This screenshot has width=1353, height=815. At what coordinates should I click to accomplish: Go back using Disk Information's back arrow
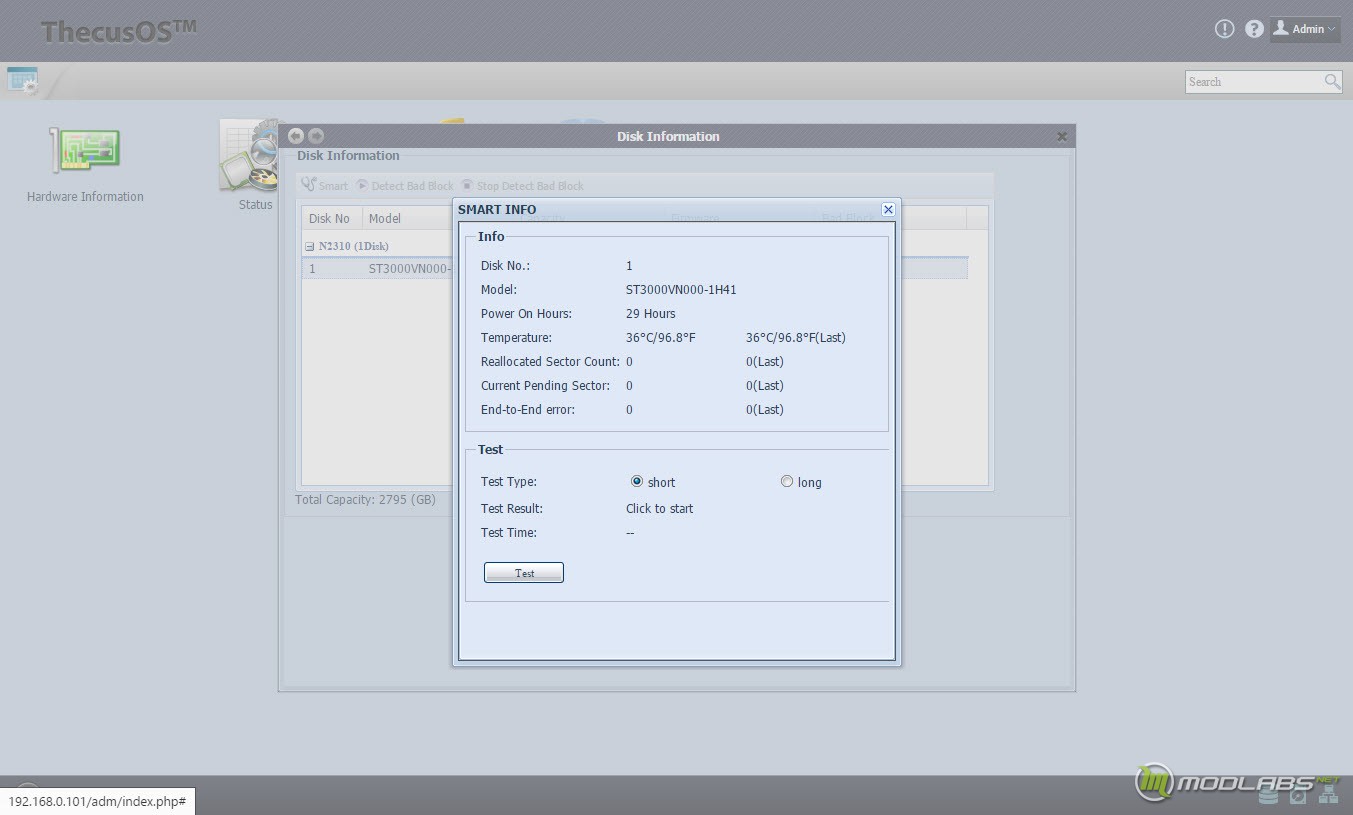coord(296,136)
